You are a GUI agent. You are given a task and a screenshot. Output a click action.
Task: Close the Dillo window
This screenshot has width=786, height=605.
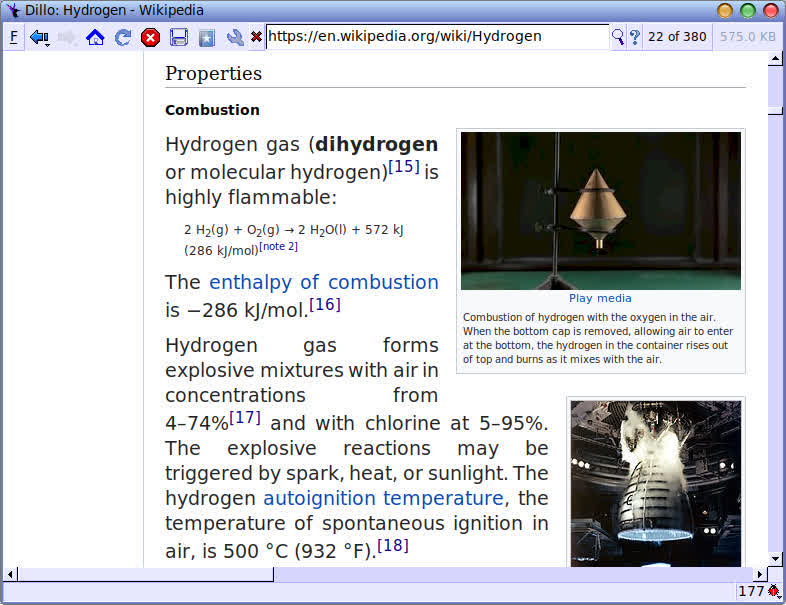pyautogui.click(x=770, y=11)
